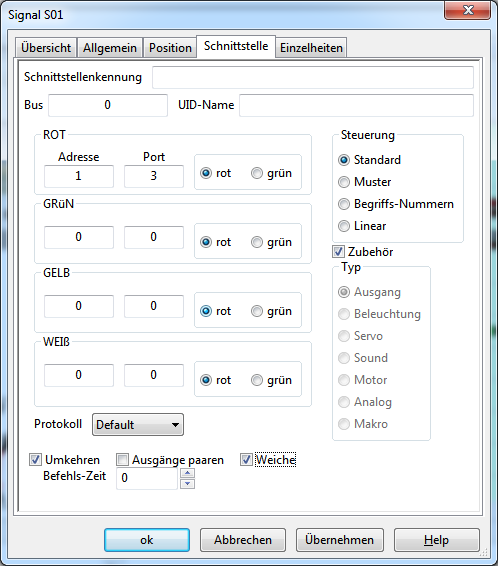Click the Übernehmen button
498x566 pixels.
pyautogui.click(x=340, y=540)
